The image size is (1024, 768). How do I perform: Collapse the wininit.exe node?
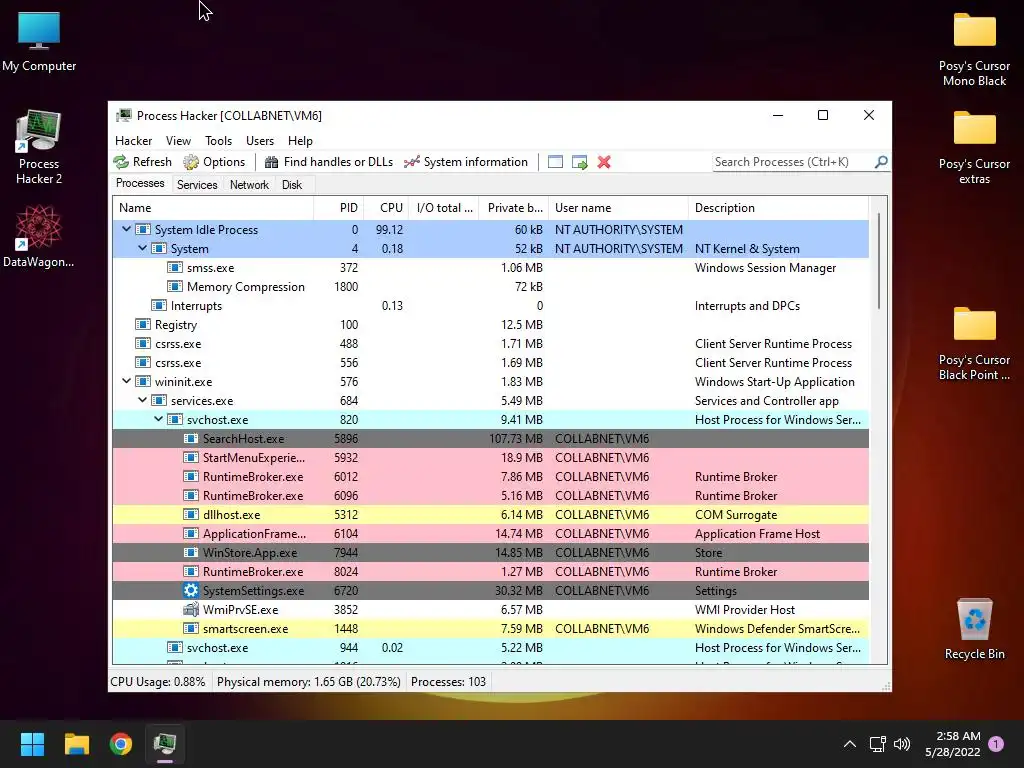pos(126,381)
